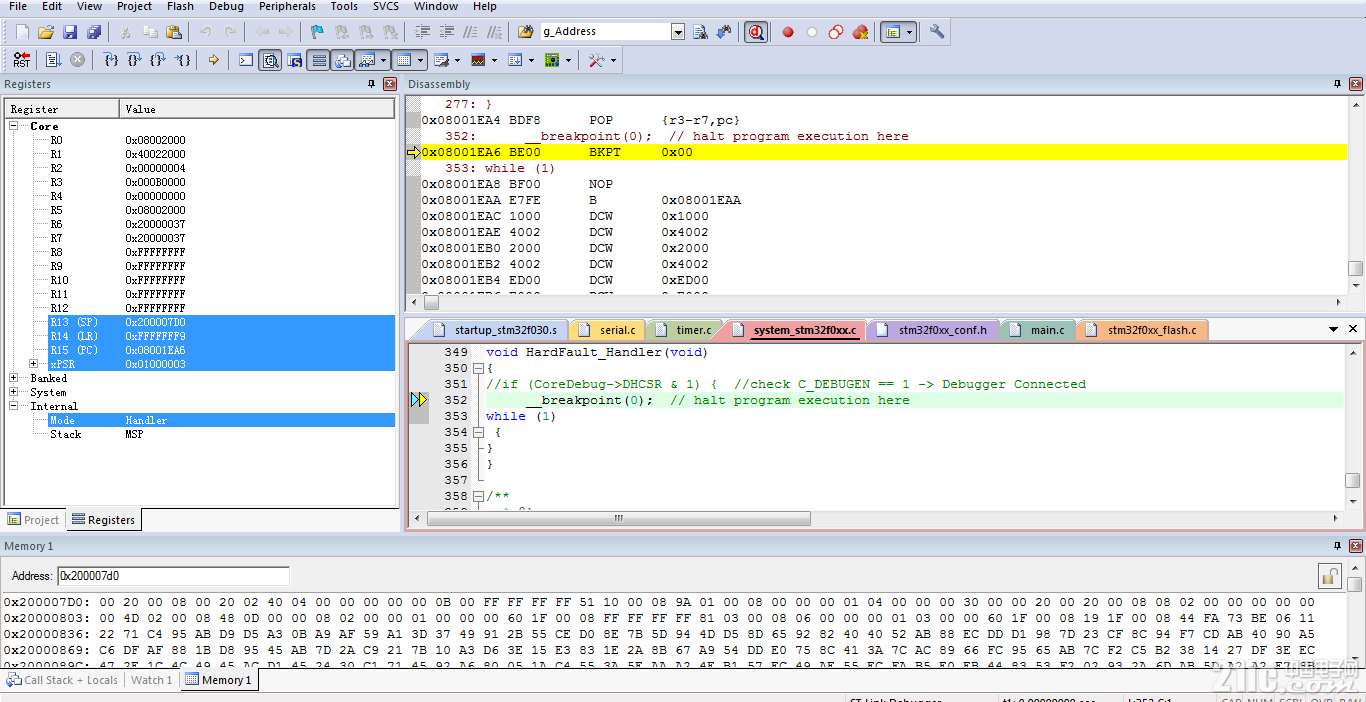Click the code editor horizontal scrollbar thumb

618,518
